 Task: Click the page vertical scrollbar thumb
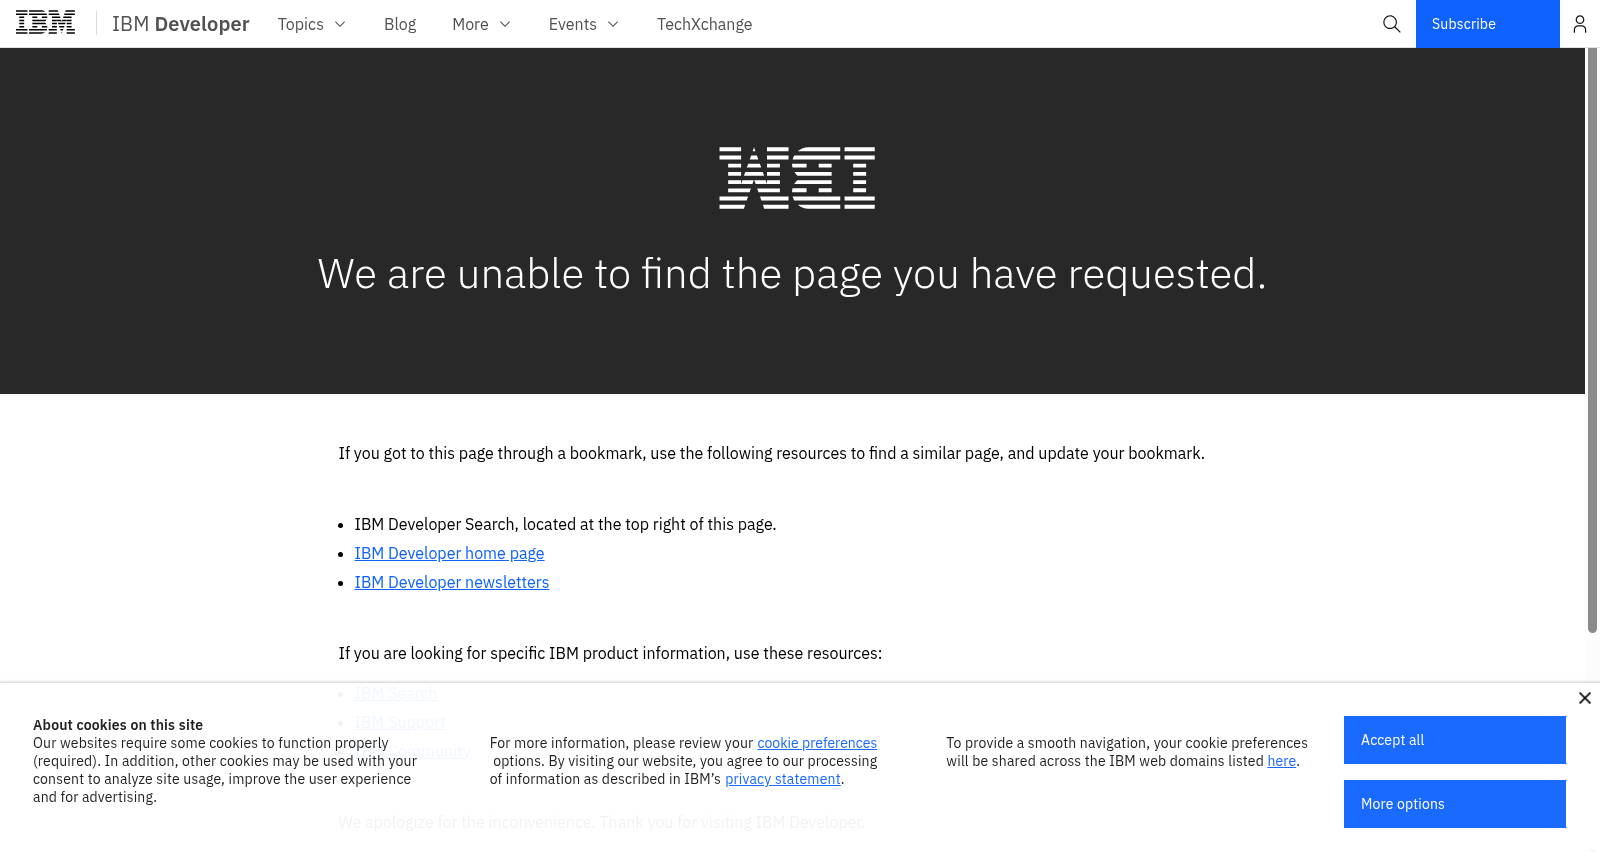pos(1592,340)
